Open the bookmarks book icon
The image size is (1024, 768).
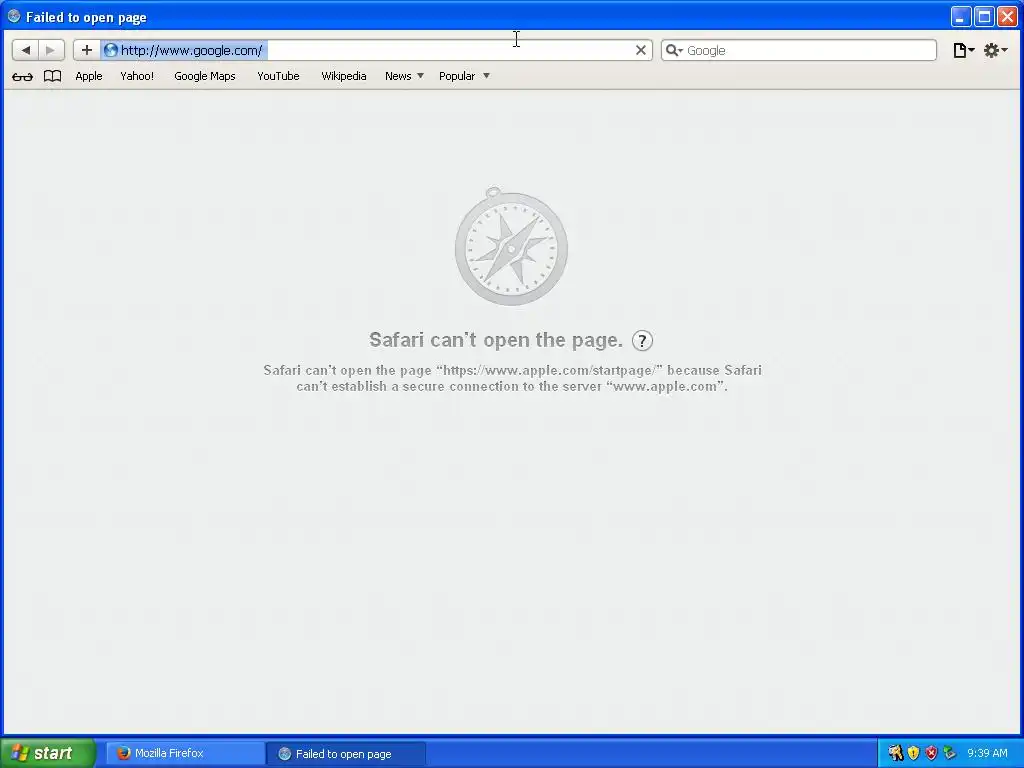52,76
